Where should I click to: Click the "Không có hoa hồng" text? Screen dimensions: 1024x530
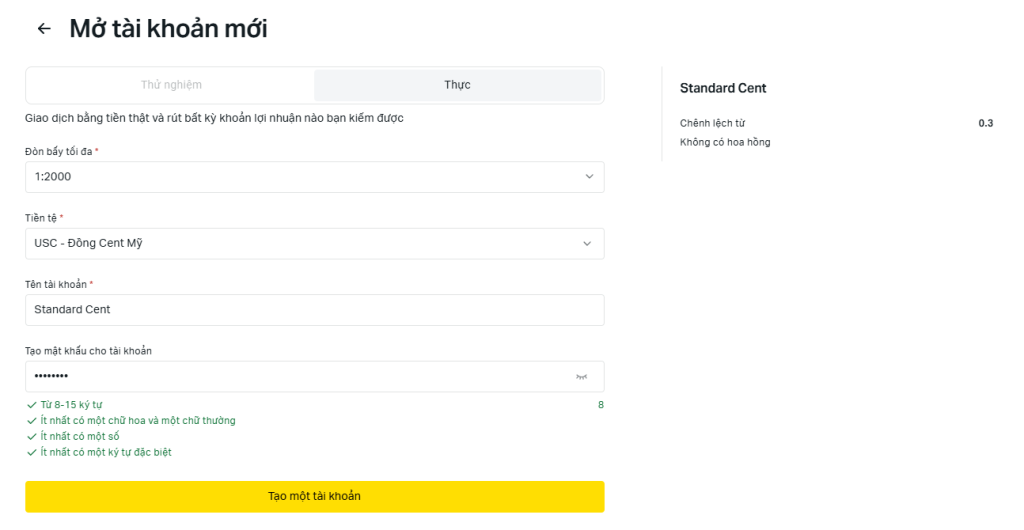[725, 142]
